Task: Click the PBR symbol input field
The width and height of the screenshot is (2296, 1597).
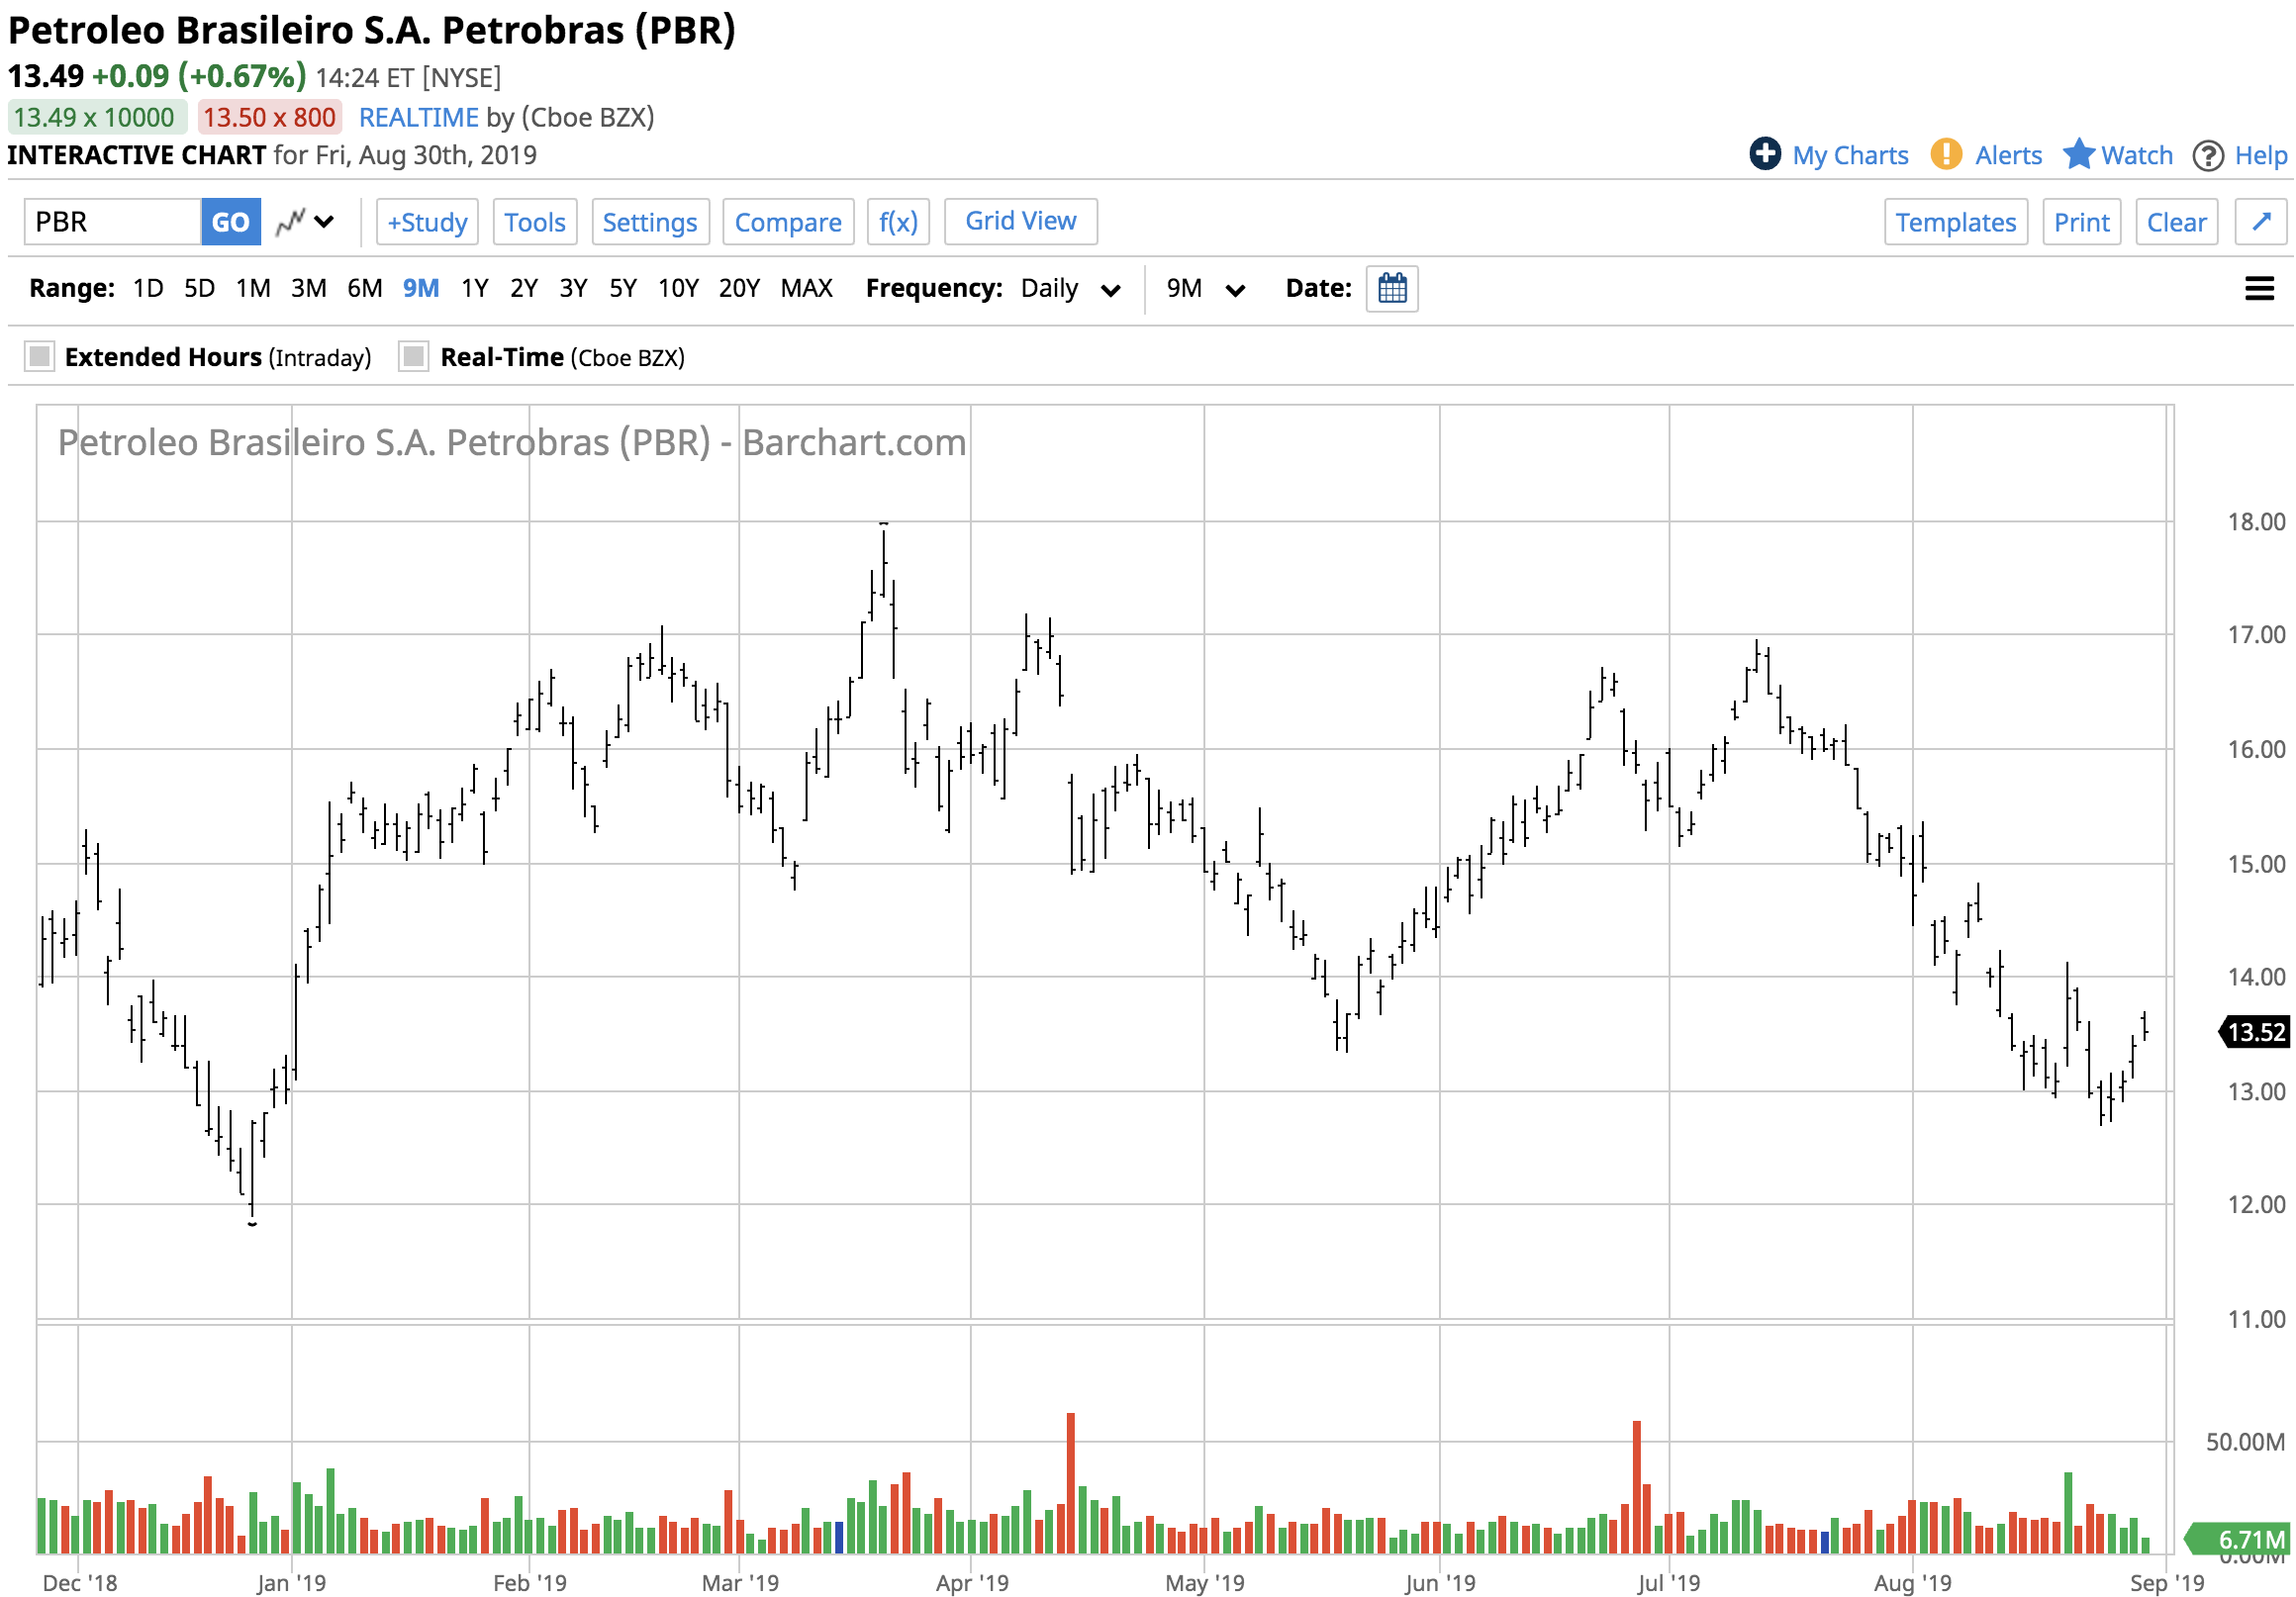Action: 113,222
